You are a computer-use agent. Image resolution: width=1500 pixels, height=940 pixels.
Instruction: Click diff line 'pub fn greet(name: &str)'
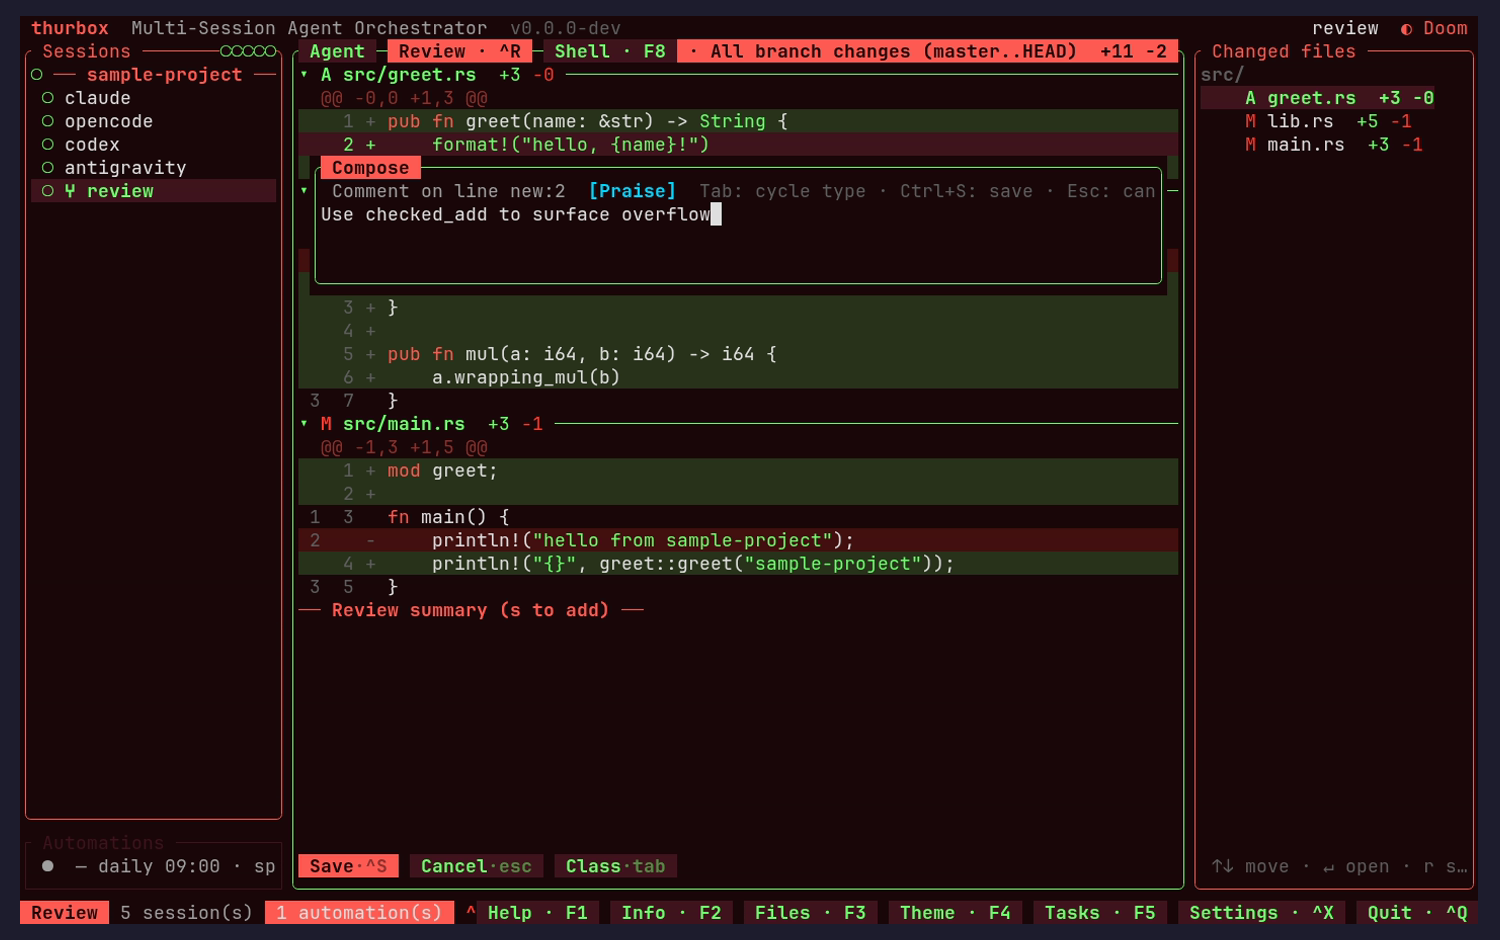(x=738, y=121)
